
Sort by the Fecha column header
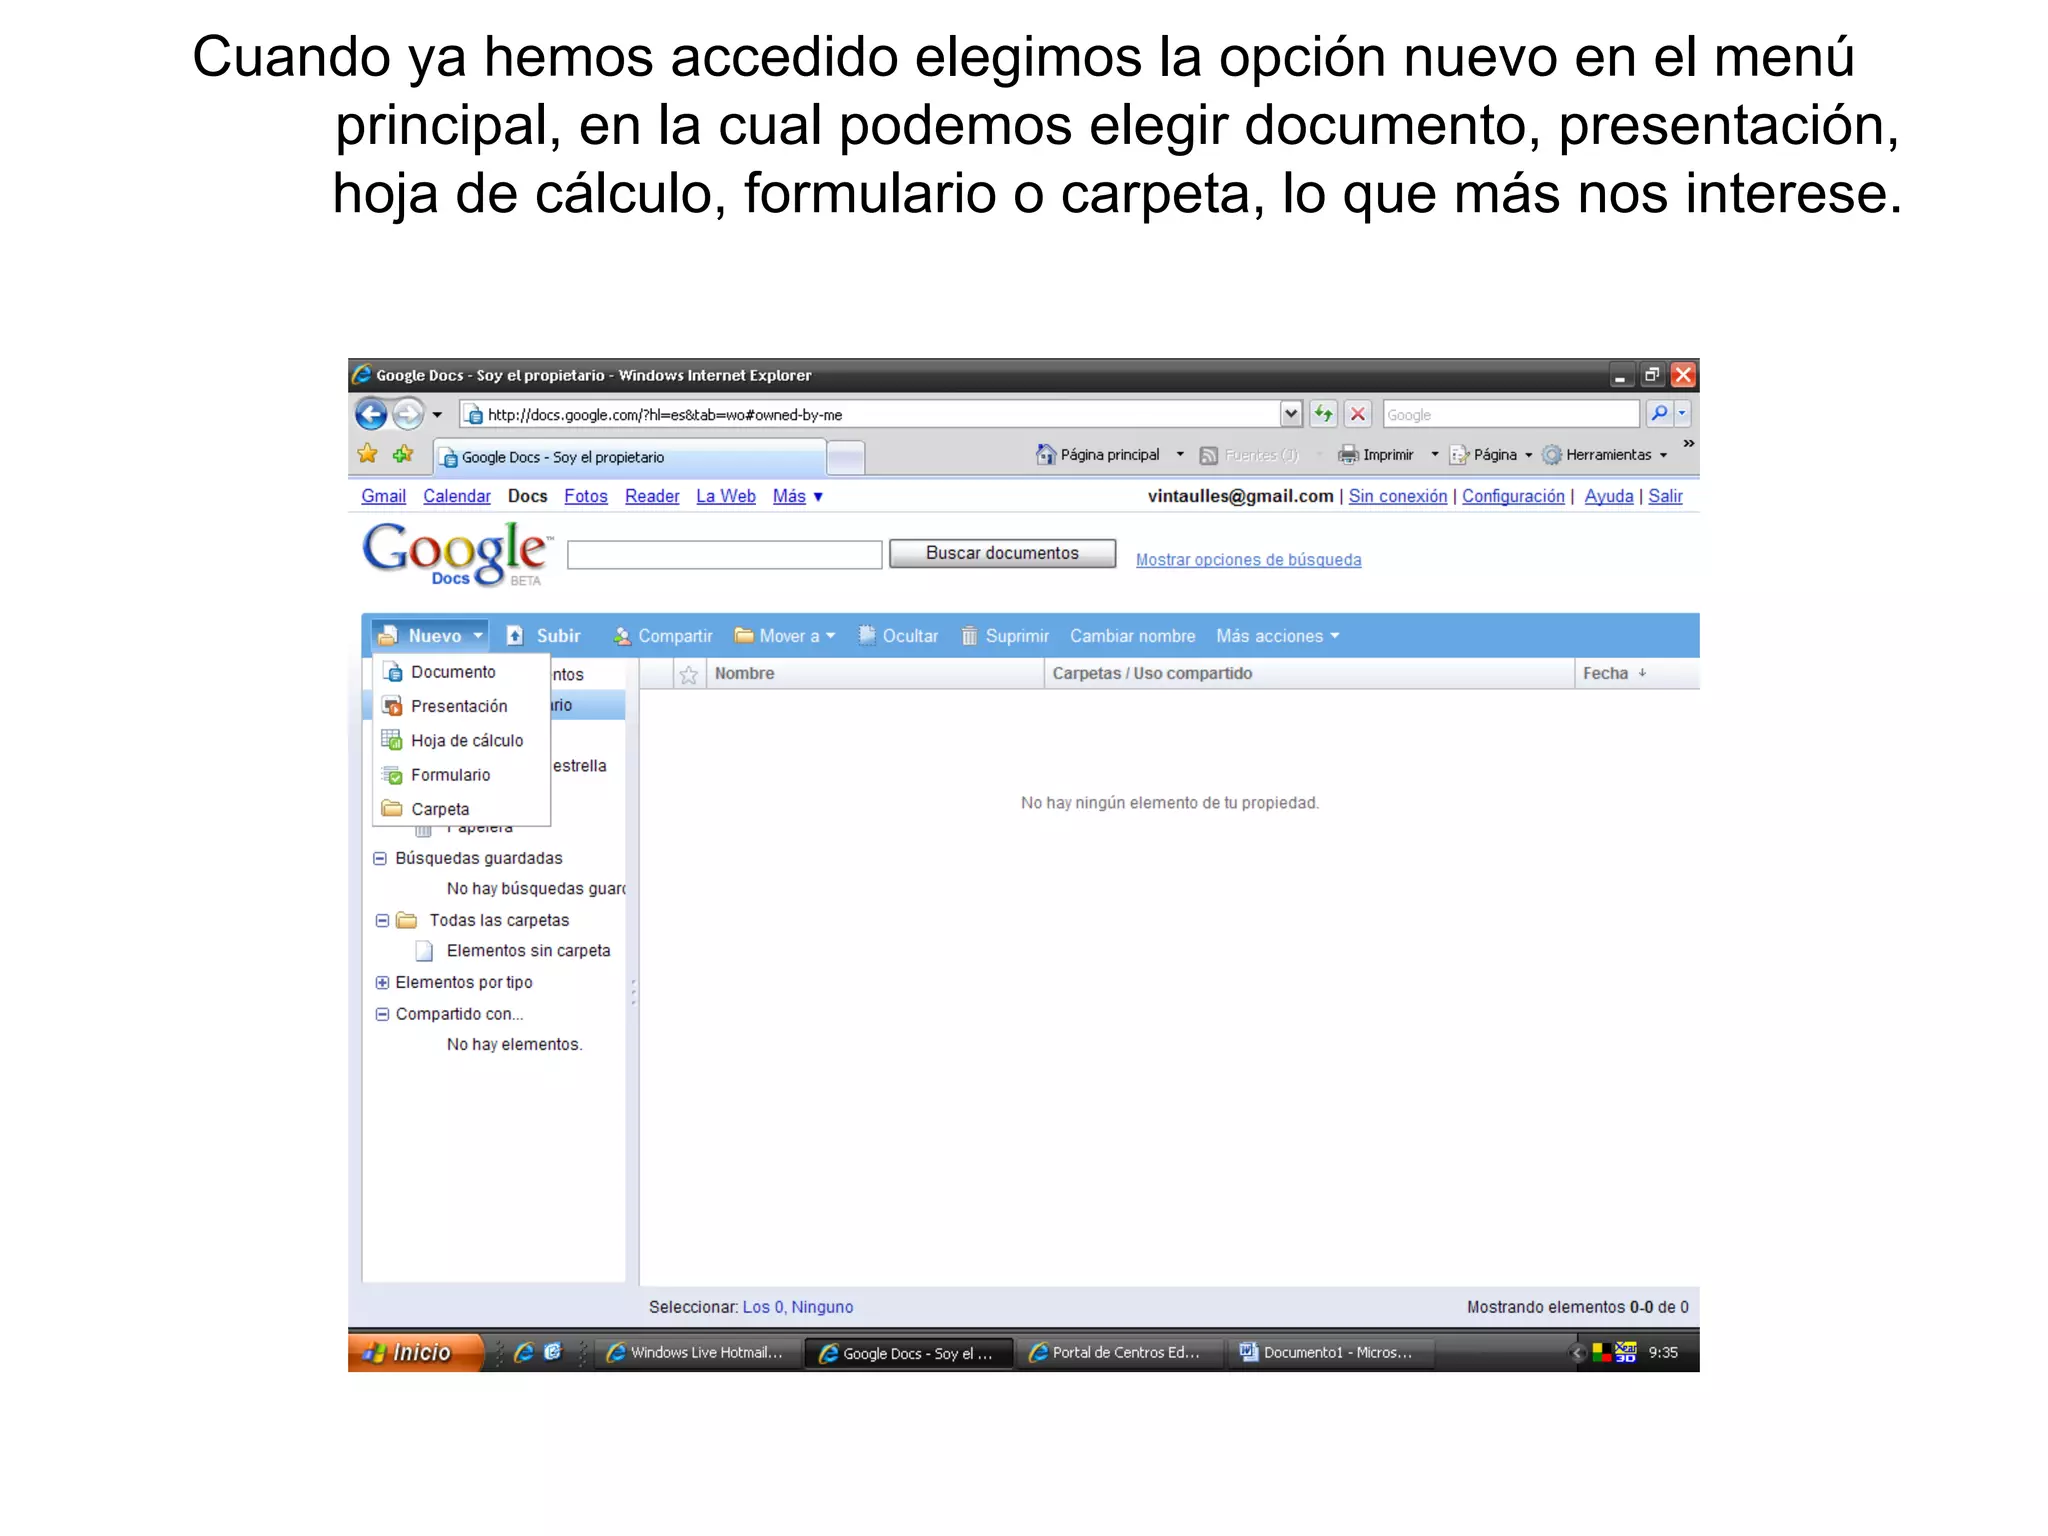[x=1636, y=674]
